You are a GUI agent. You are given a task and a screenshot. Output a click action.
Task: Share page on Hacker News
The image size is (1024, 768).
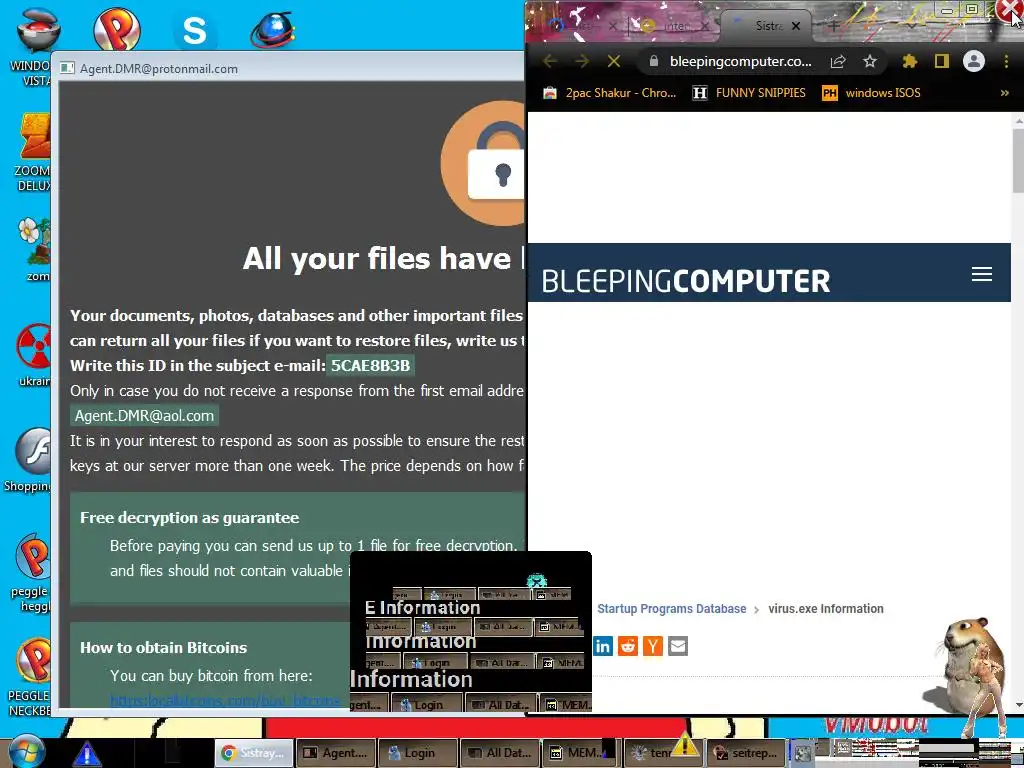click(x=652, y=647)
